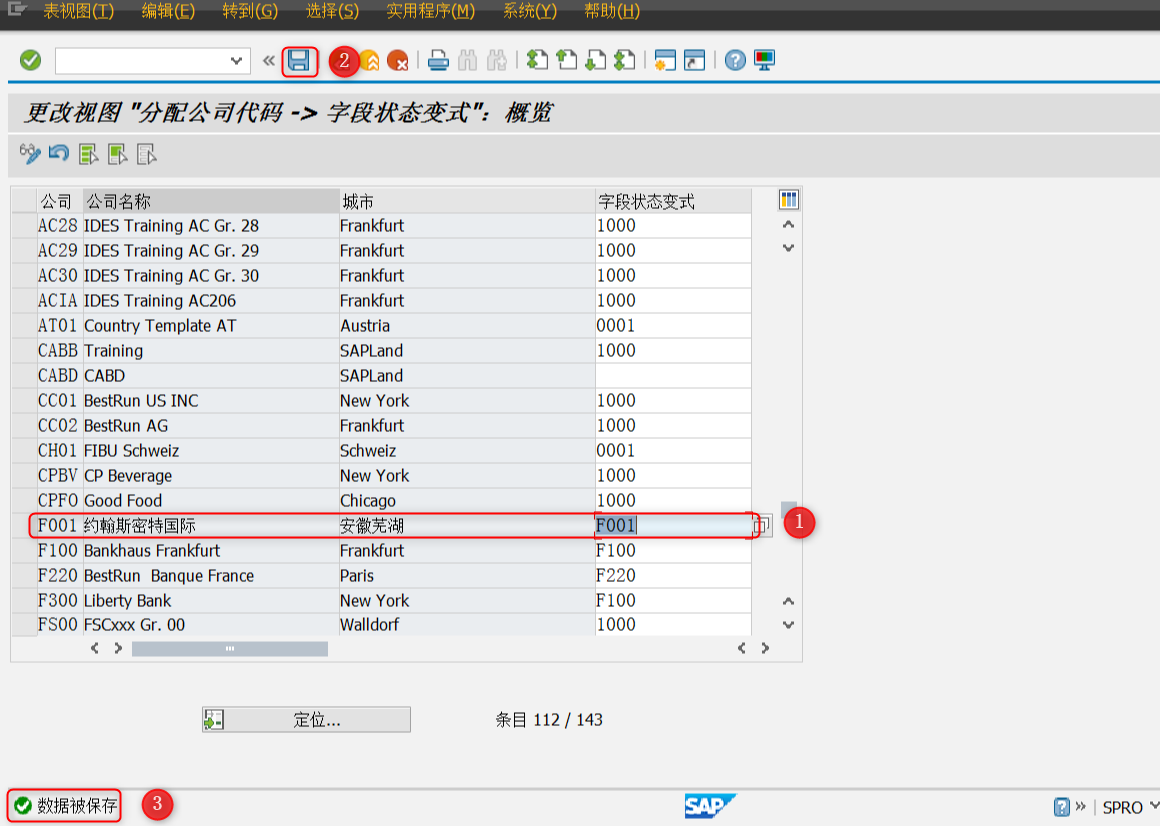Viewport: 1160px width, 826px height.
Task: Open the 转到(G) menu
Action: pos(250,11)
